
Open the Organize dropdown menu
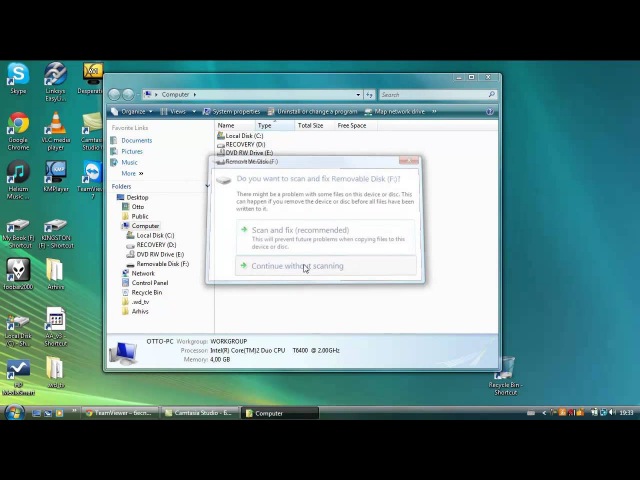pos(132,111)
